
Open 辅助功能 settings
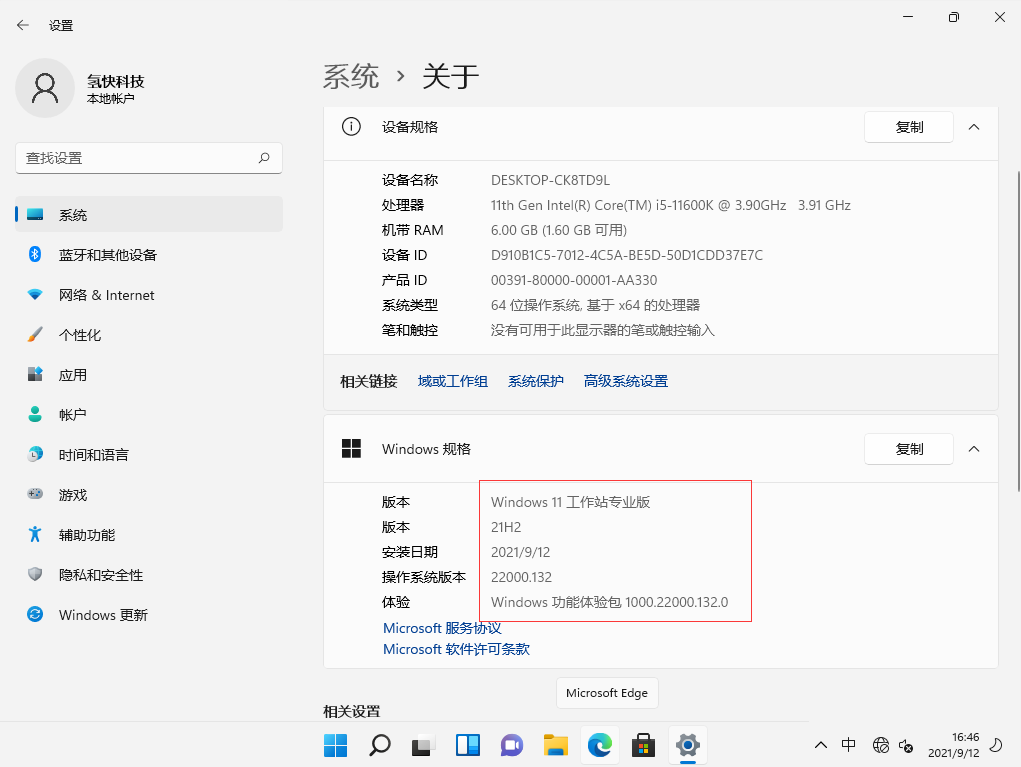pyautogui.click(x=149, y=535)
